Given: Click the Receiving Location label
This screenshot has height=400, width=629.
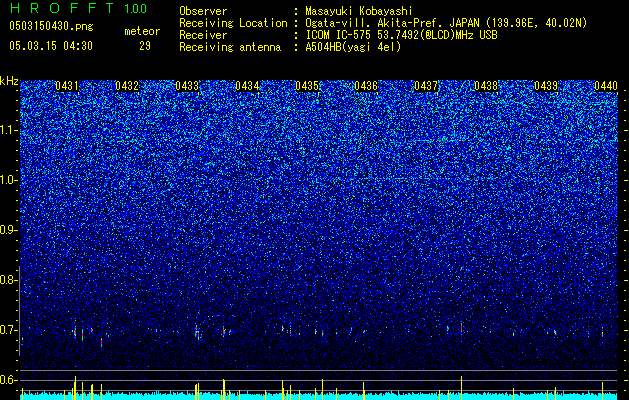Looking at the screenshot, I should (233, 23).
